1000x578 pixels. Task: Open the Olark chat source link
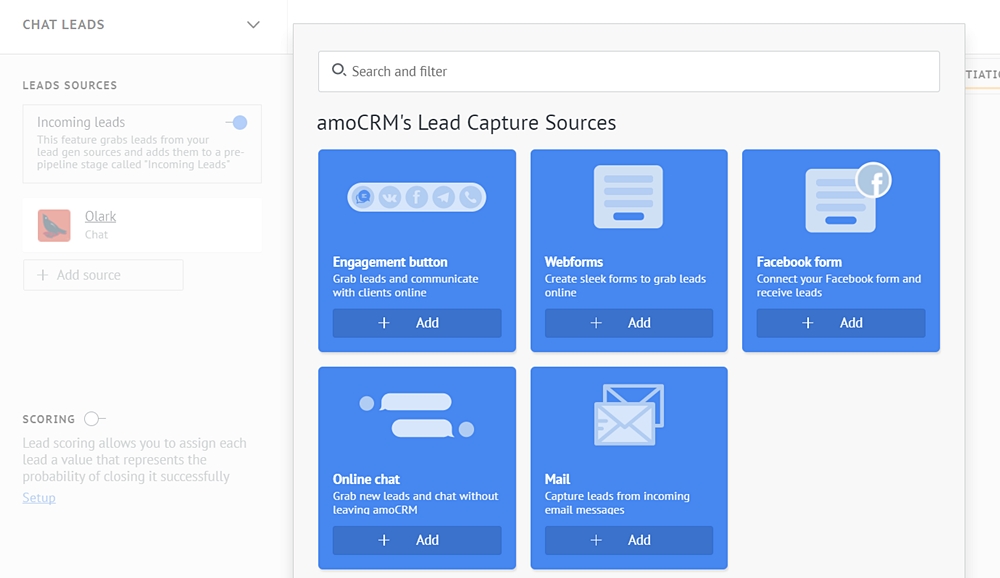click(x=100, y=216)
